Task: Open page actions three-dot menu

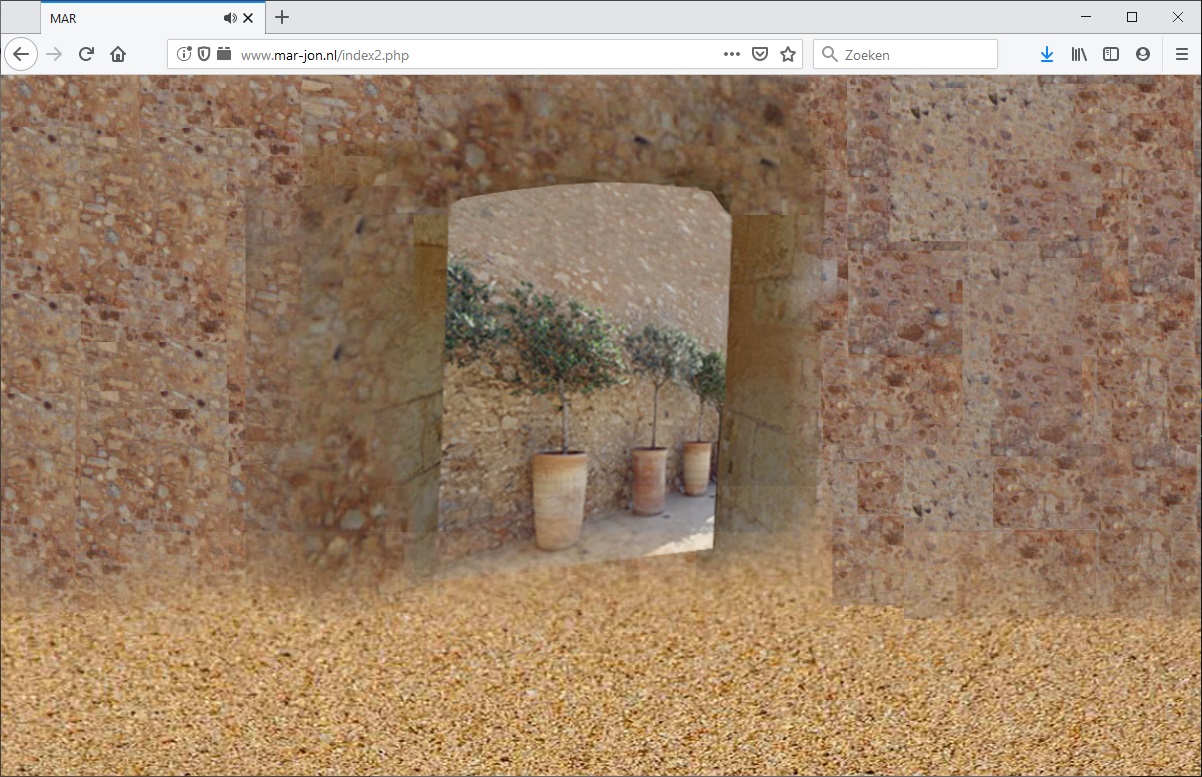Action: click(732, 54)
